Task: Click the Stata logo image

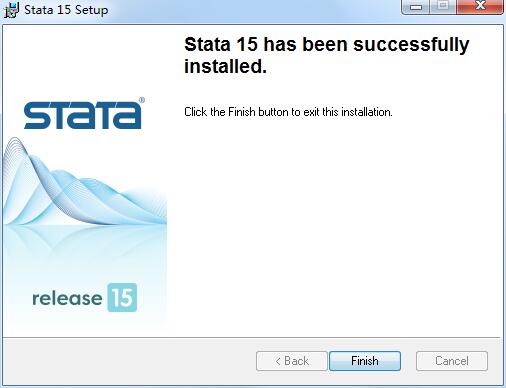Action: pos(83,114)
